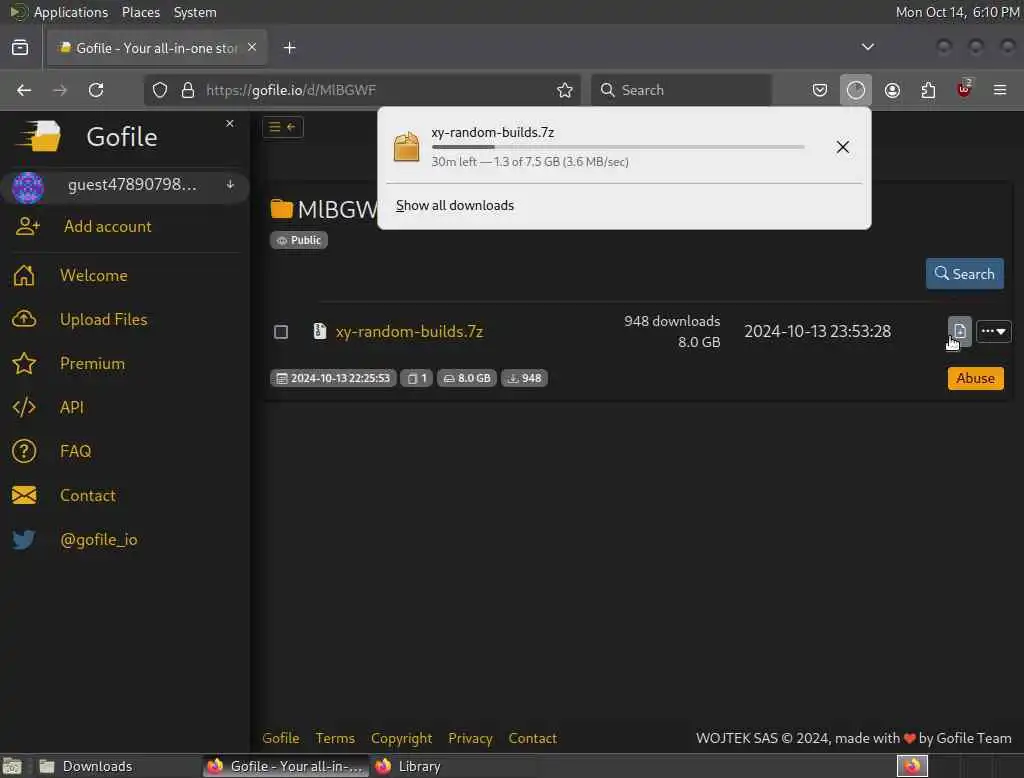Open API page in sidebar
The height and width of the screenshot is (778, 1024).
click(x=72, y=408)
